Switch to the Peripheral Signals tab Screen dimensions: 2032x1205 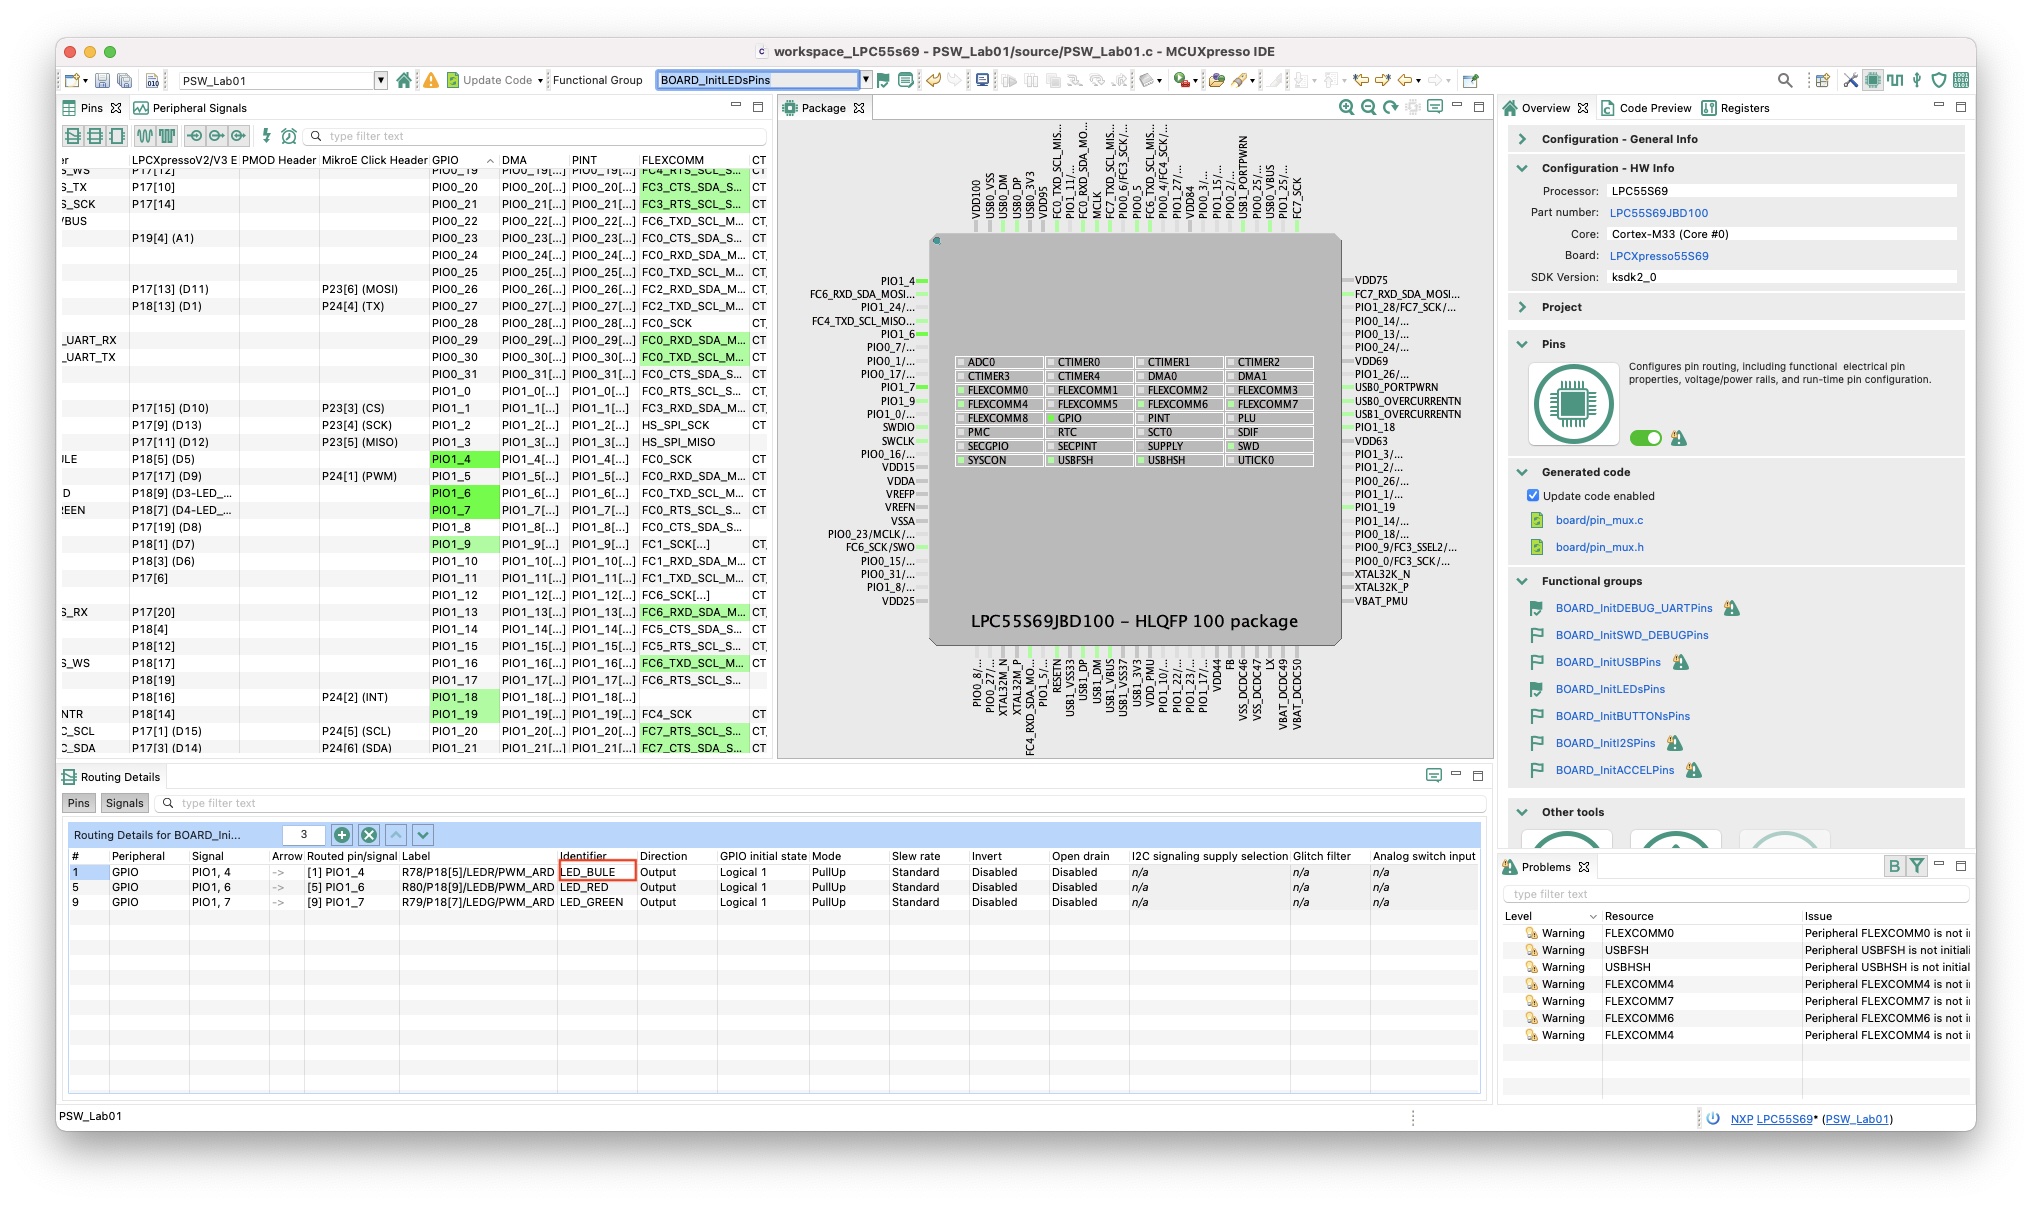pos(199,108)
